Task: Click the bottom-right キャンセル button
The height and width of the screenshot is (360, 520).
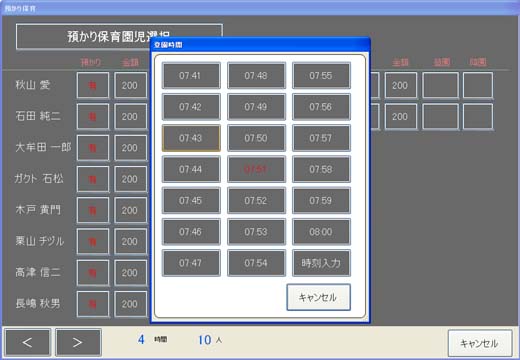Action: pyautogui.click(x=480, y=343)
